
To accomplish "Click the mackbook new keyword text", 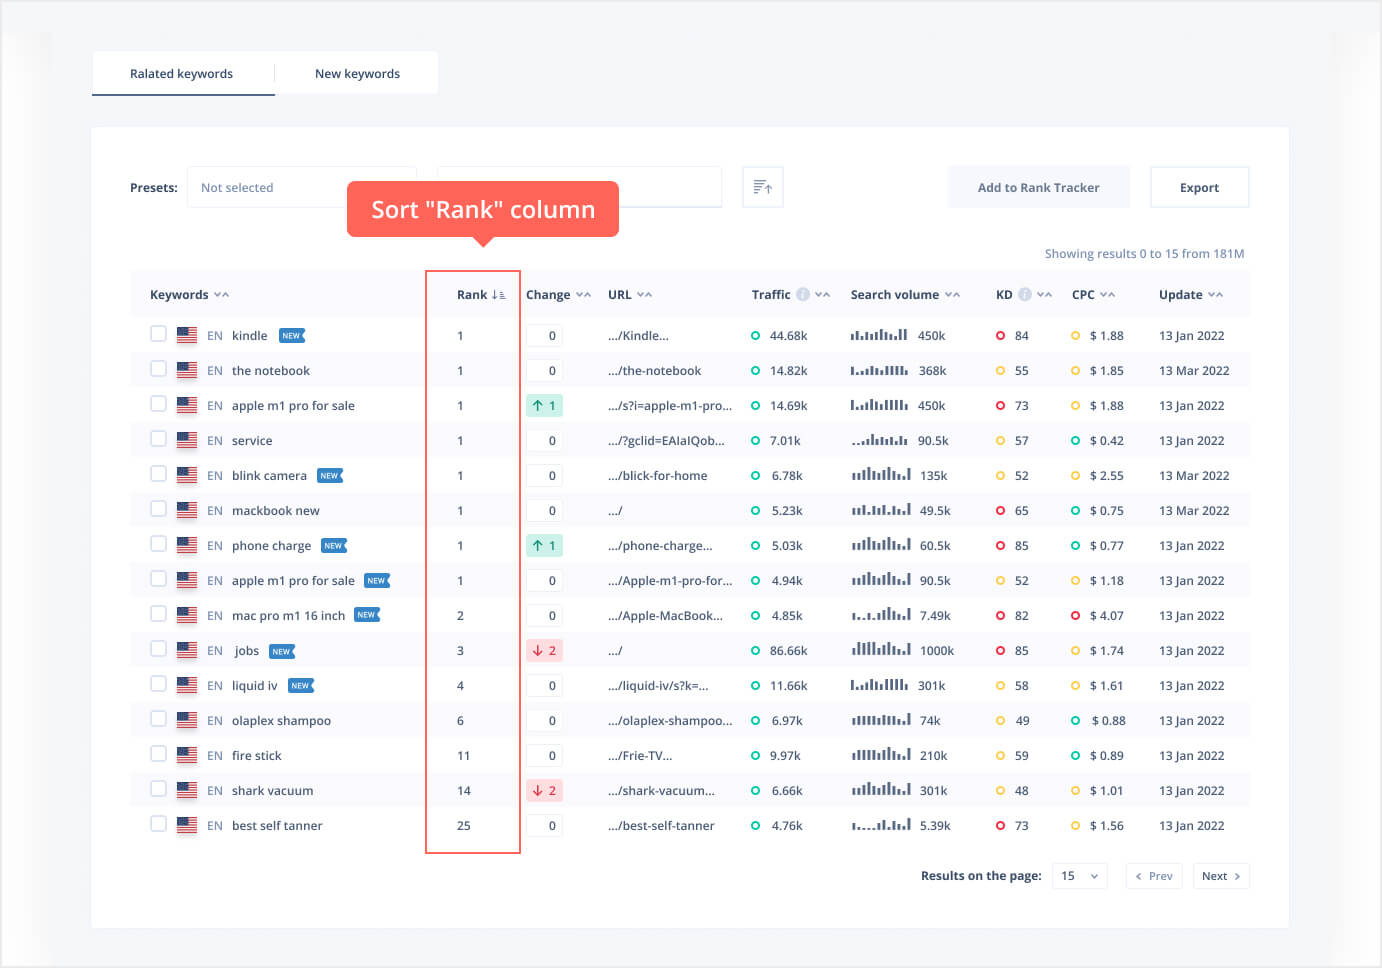I will point(276,511).
